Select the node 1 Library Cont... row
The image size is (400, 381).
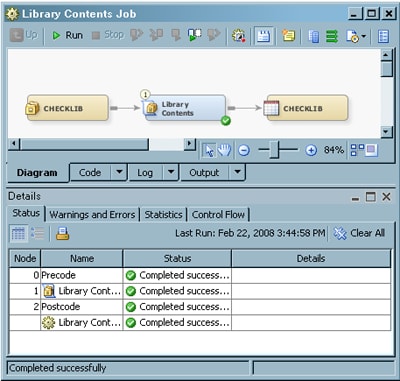200,291
